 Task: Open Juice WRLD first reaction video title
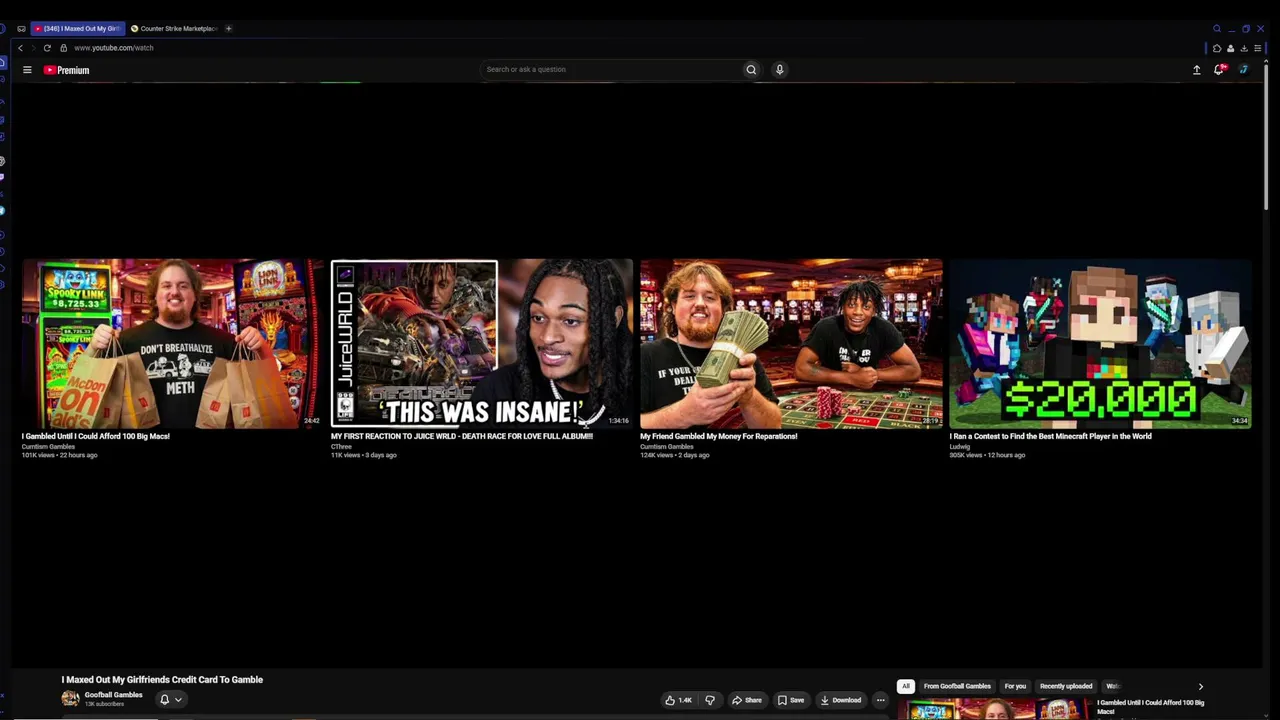pos(462,436)
